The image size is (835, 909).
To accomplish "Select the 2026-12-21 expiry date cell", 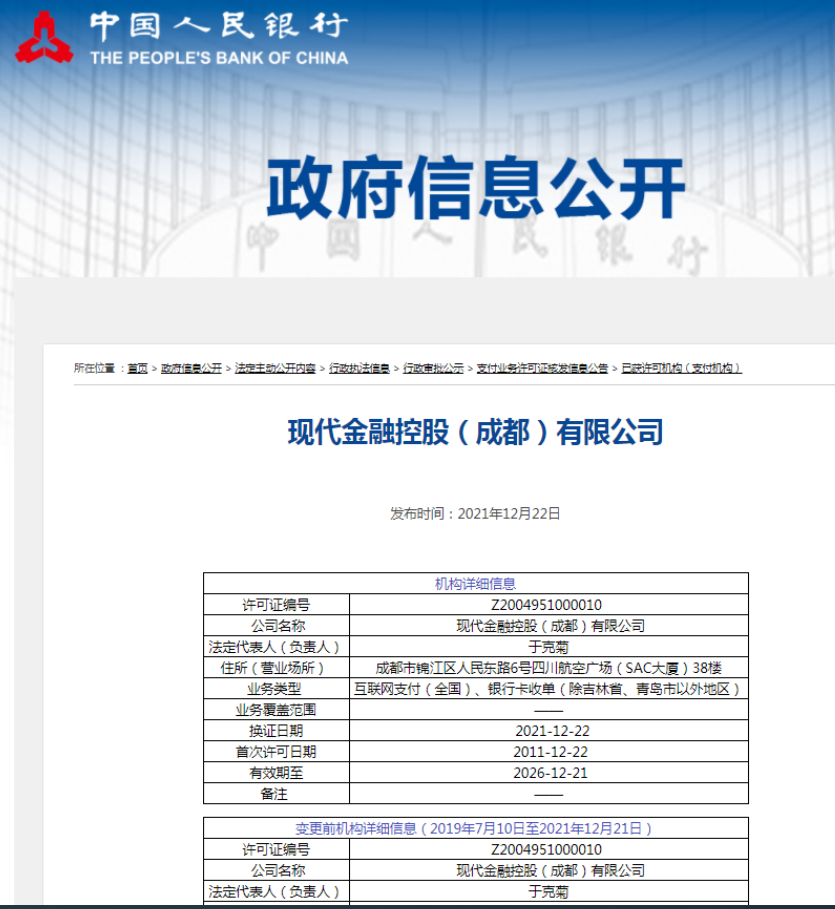I will point(549,772).
